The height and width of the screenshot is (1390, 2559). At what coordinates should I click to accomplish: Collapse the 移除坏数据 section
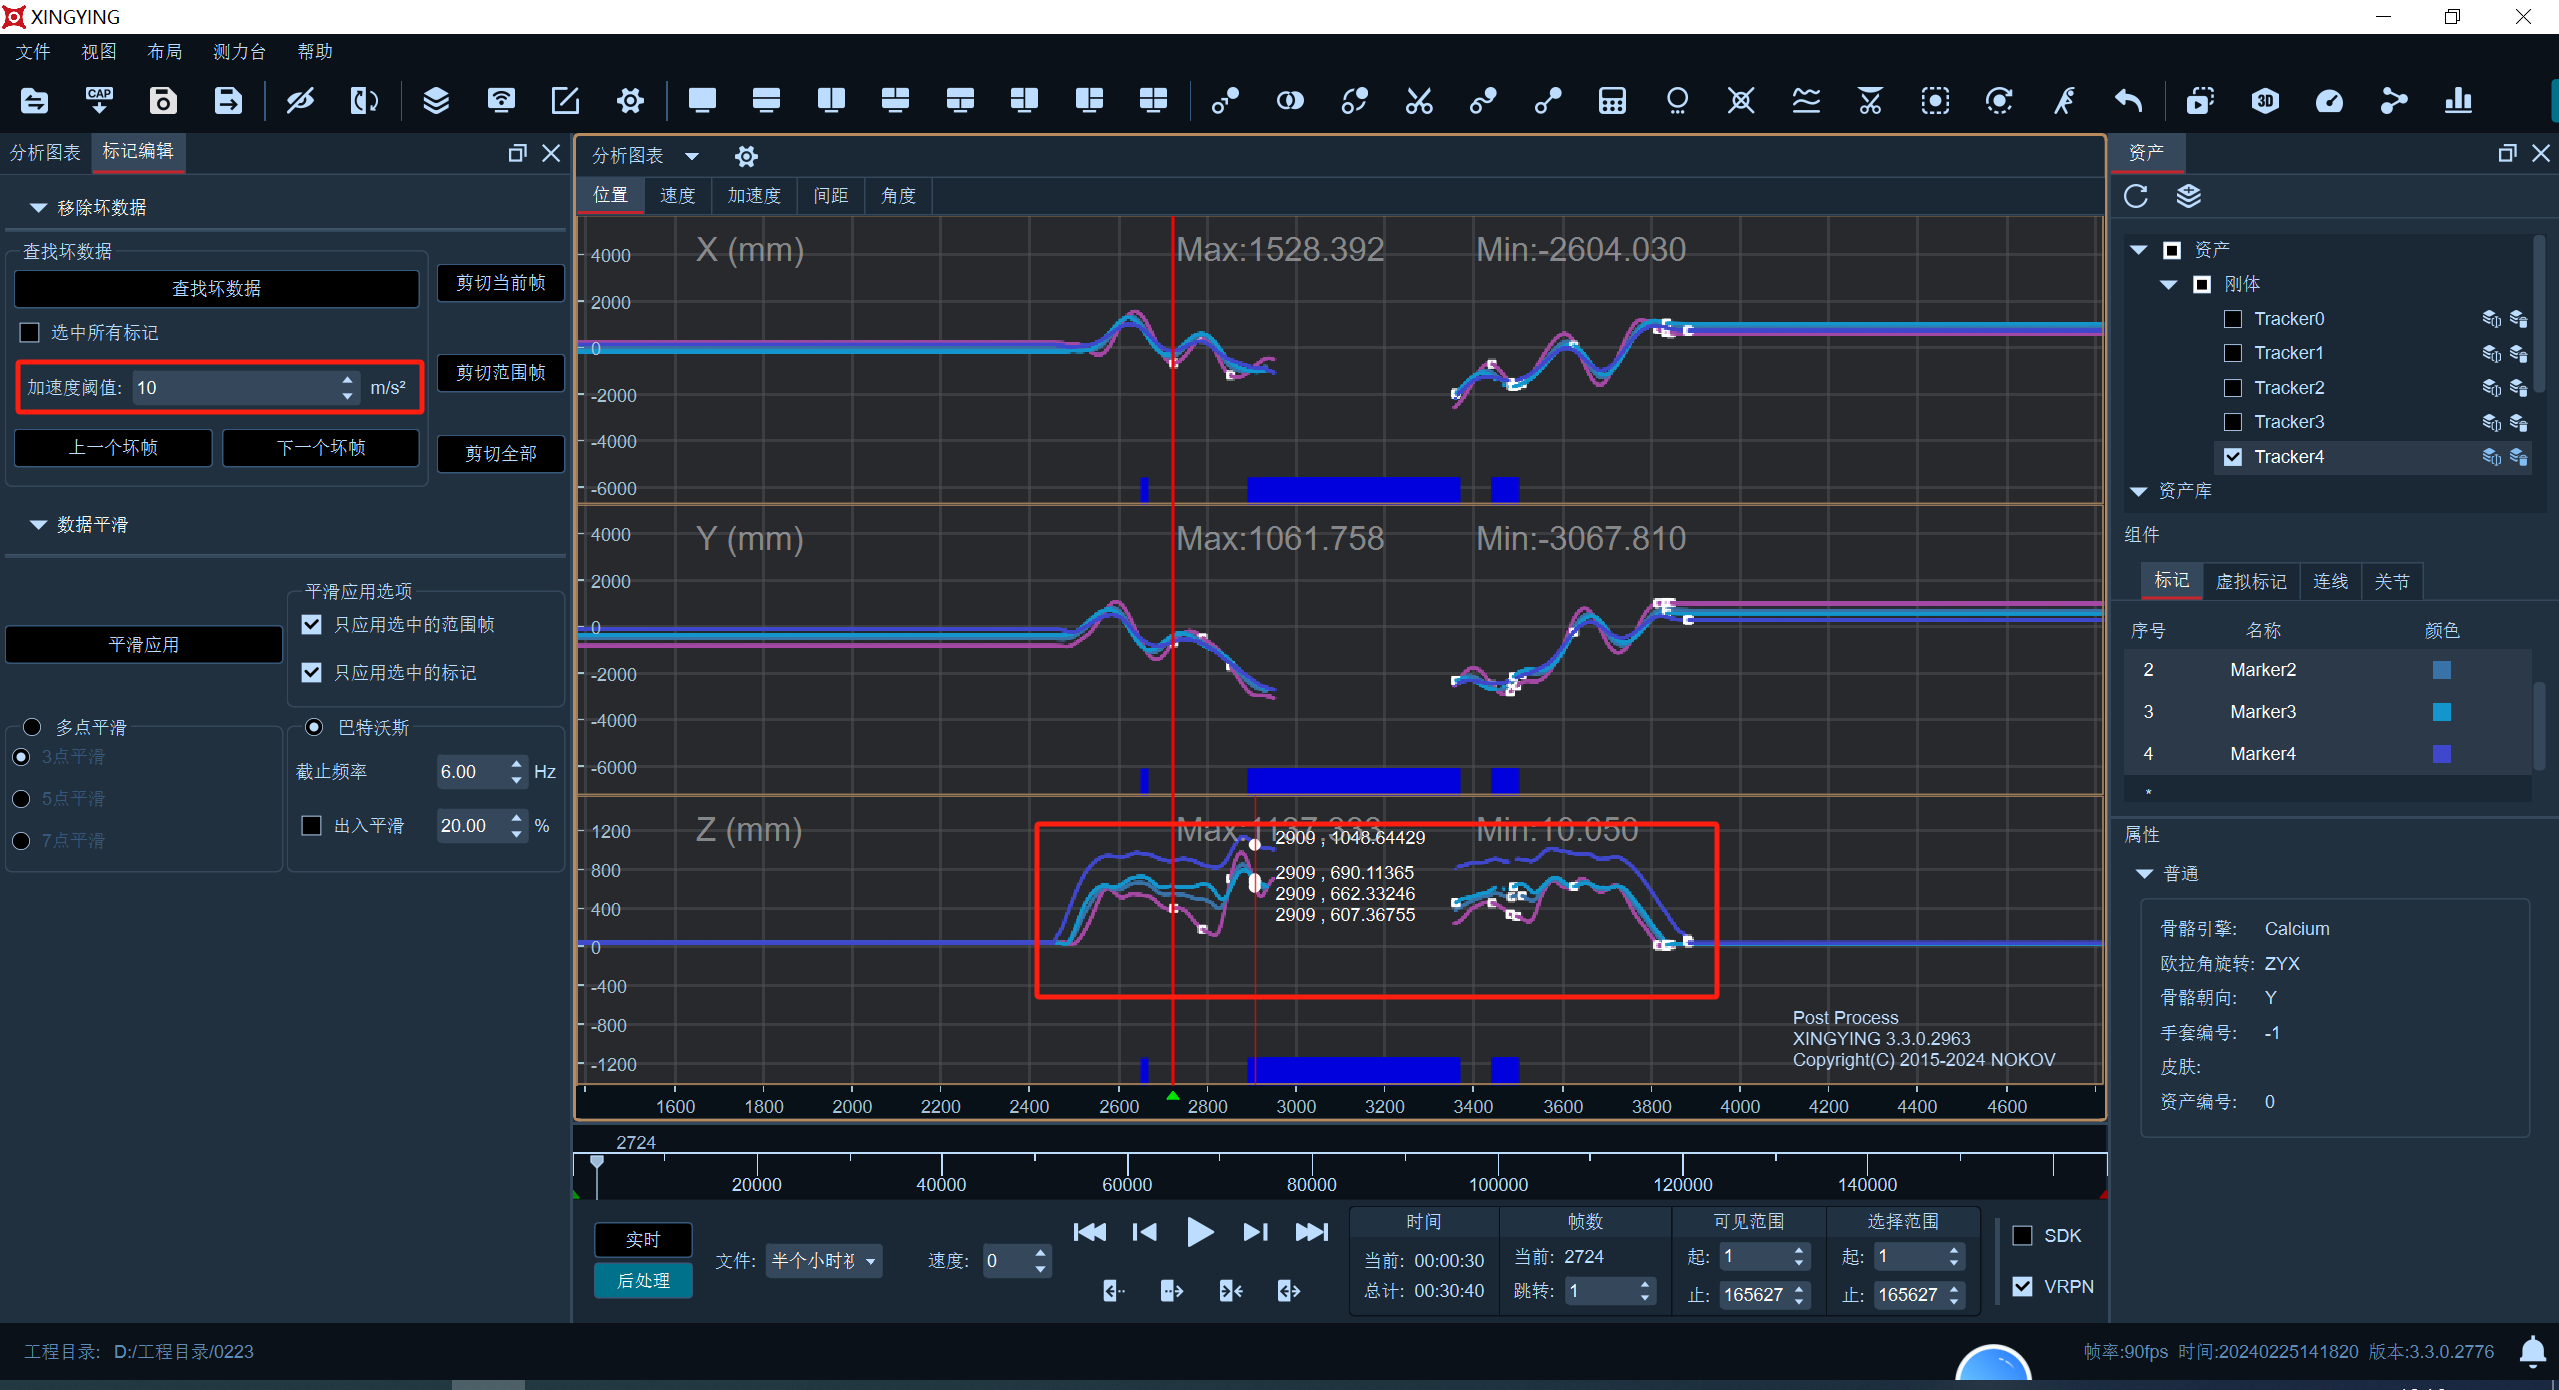pyautogui.click(x=38, y=208)
